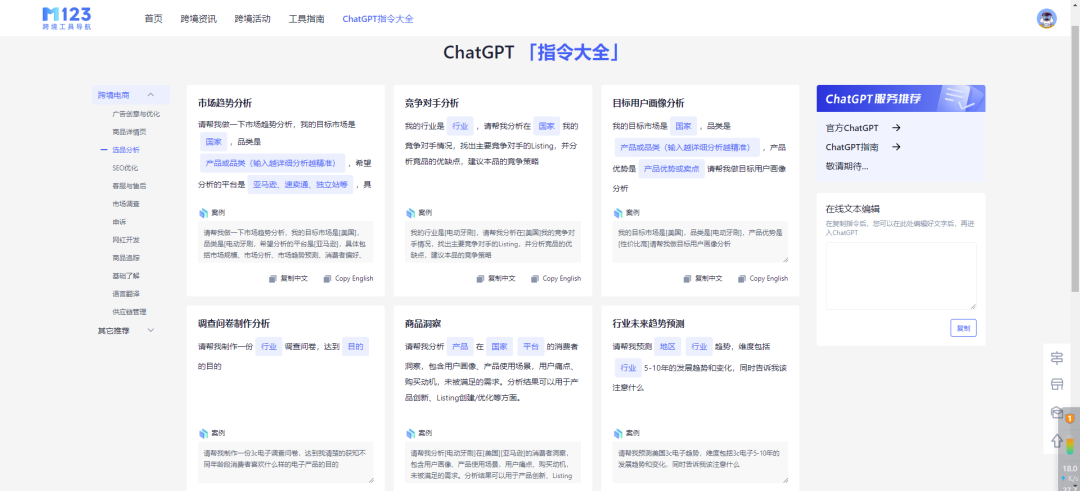Click the 国家 placeholder in 市场趋势分析 card

click(x=214, y=143)
